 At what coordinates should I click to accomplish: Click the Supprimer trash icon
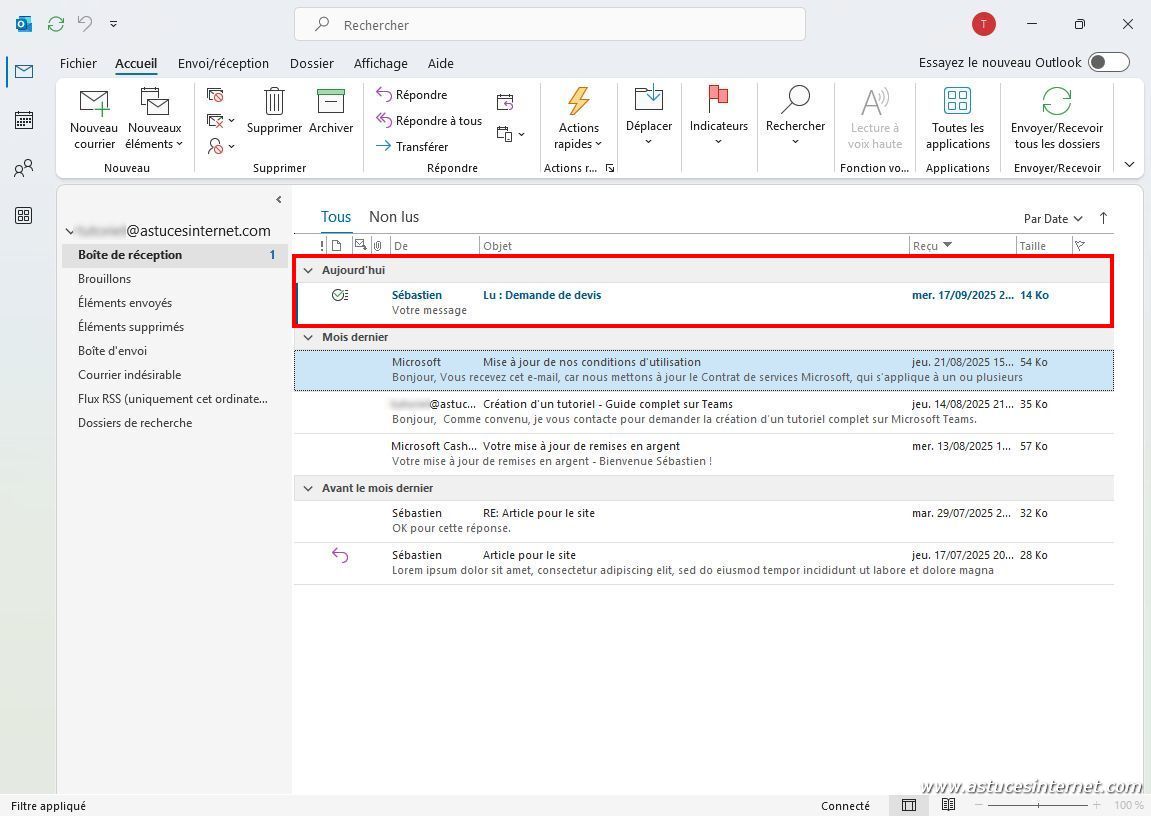[274, 102]
